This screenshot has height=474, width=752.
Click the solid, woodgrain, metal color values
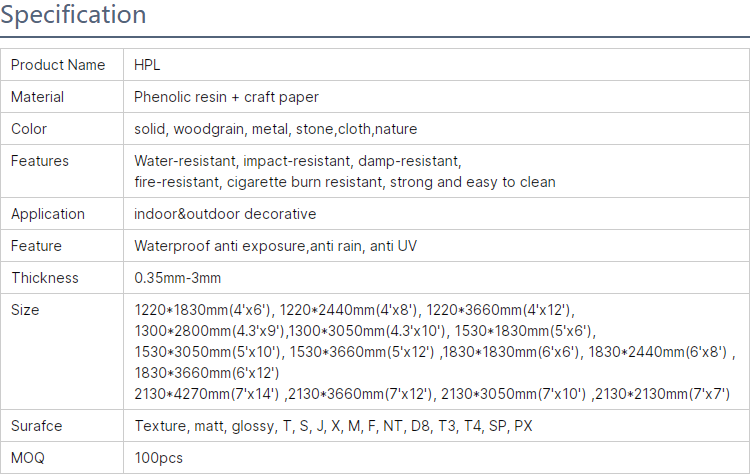(x=275, y=129)
